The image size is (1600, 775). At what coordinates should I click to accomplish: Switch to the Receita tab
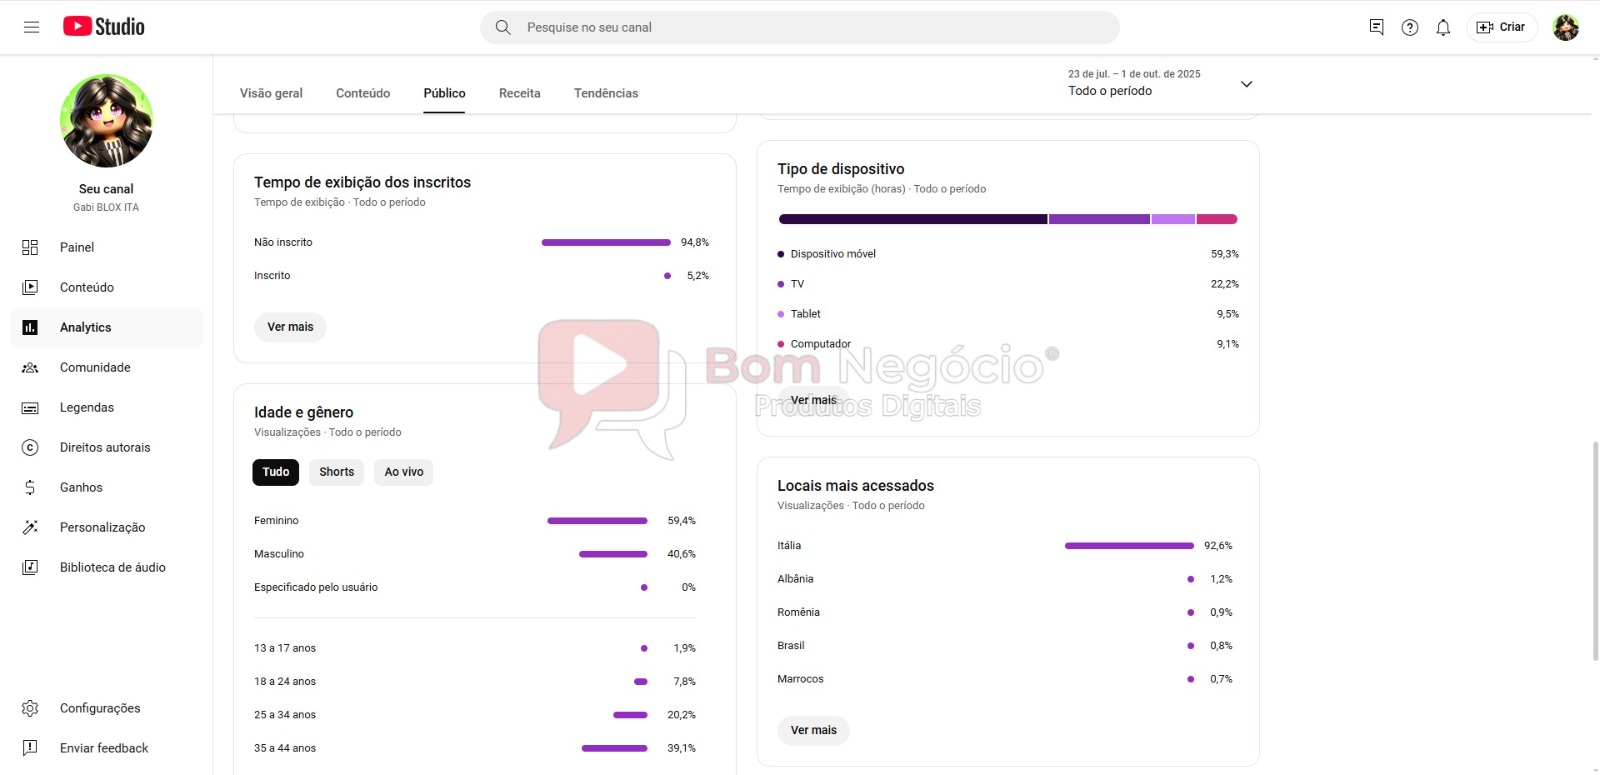click(519, 93)
